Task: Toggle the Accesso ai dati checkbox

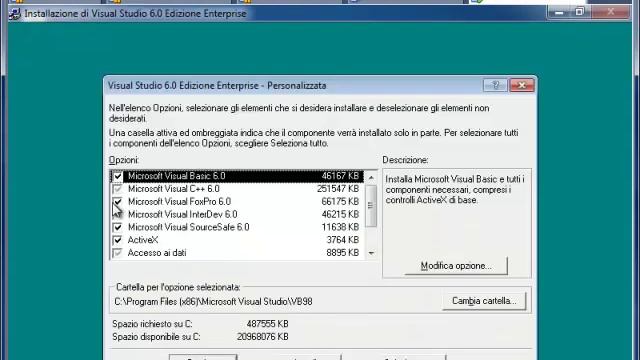Action: pos(118,253)
